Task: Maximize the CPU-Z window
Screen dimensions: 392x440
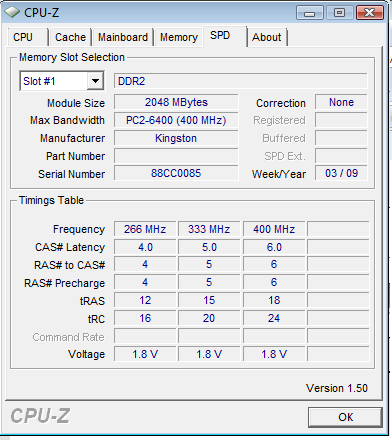Action: 340,13
